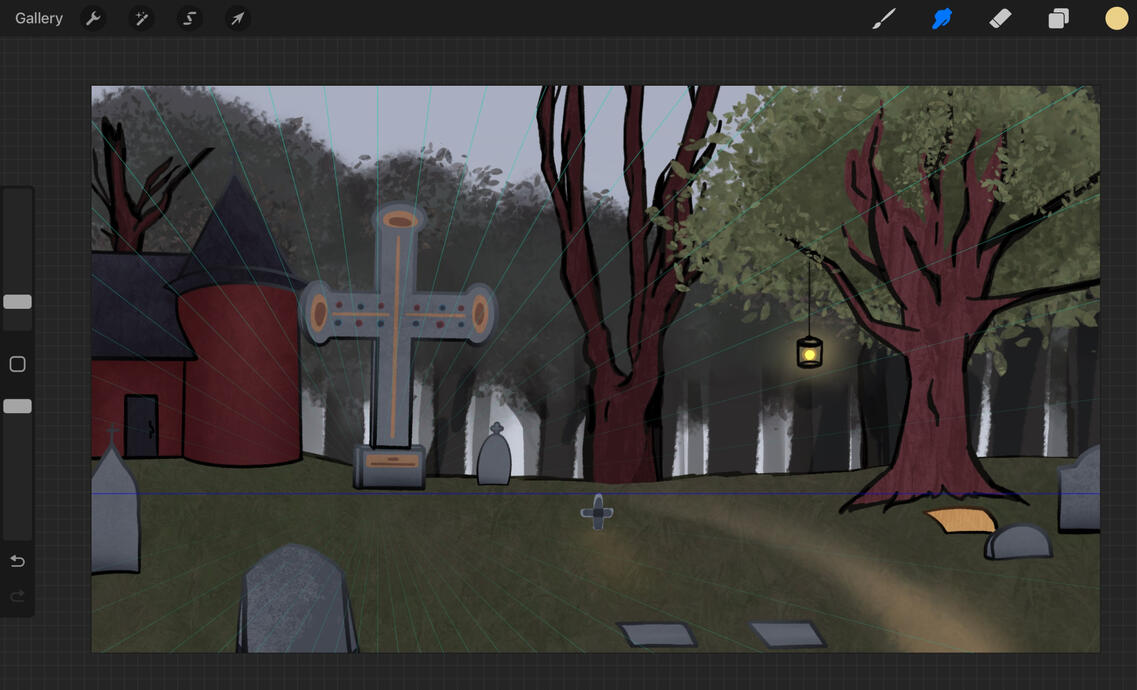Select the Transform arrow tool
Image resolution: width=1137 pixels, height=690 pixels.
point(237,18)
